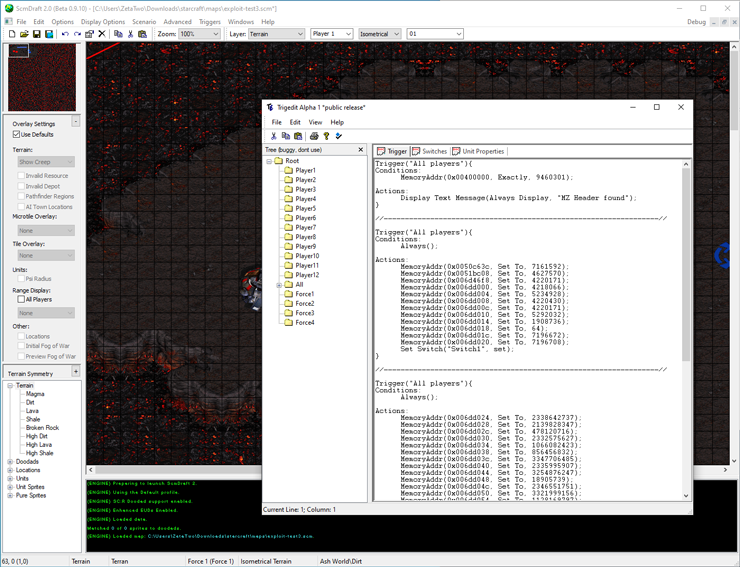Switch to the Switches tab
740x567 pixels.
429,152
